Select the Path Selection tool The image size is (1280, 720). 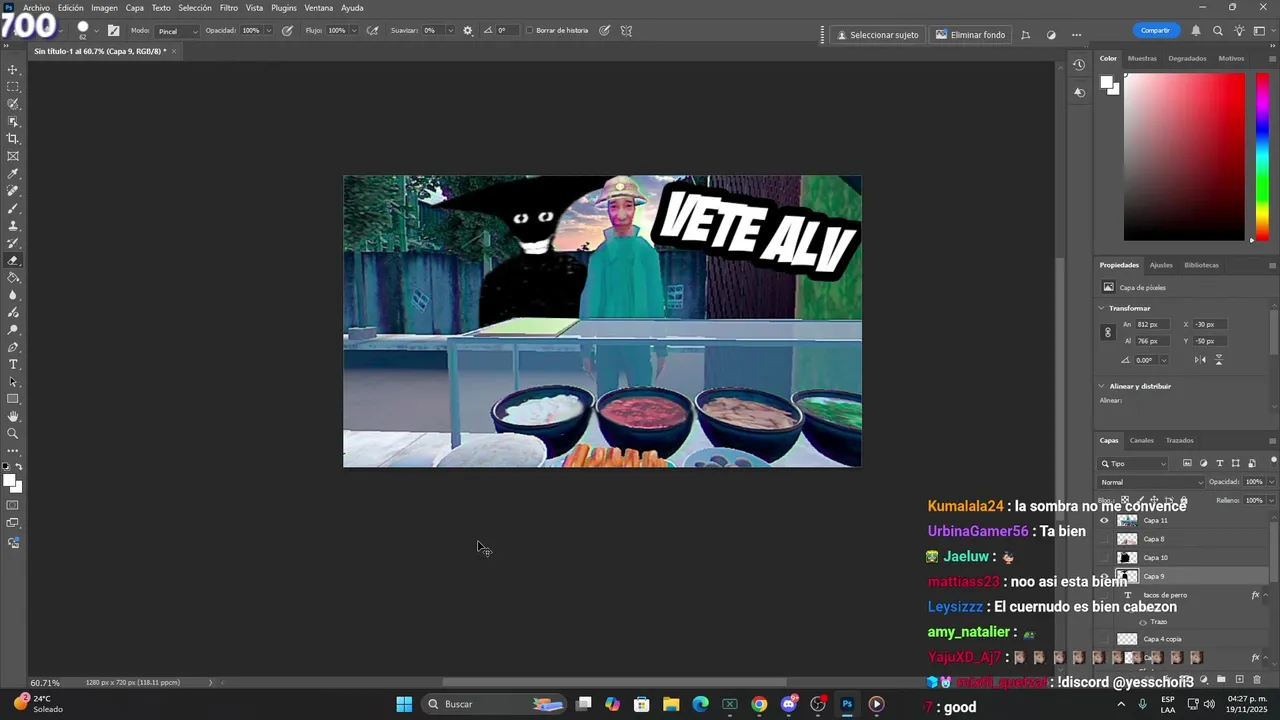(x=13, y=382)
